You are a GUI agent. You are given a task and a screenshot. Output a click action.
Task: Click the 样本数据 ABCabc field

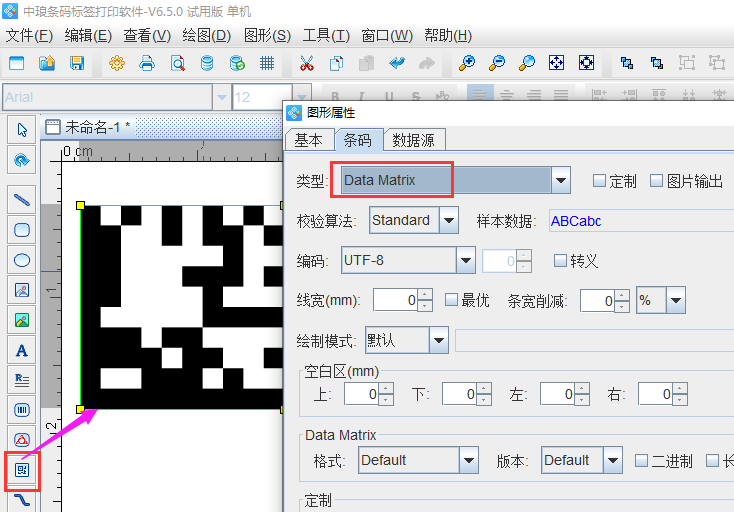coord(641,221)
